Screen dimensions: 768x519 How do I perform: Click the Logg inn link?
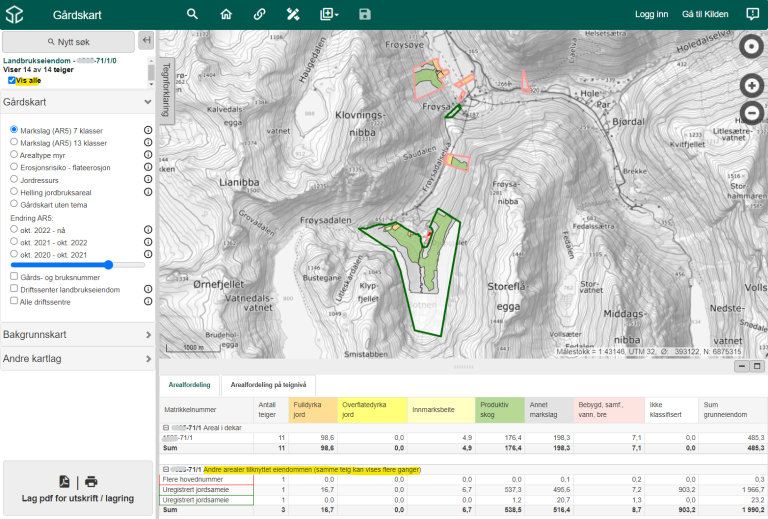pos(651,14)
